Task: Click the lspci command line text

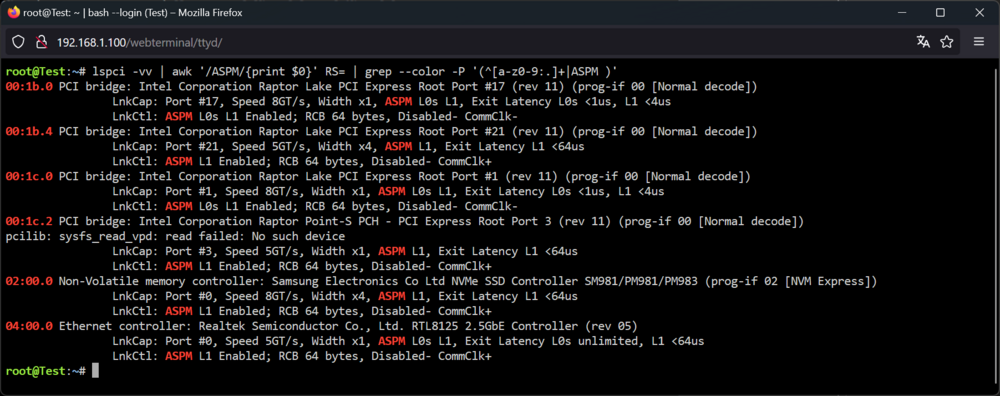Action: click(355, 71)
